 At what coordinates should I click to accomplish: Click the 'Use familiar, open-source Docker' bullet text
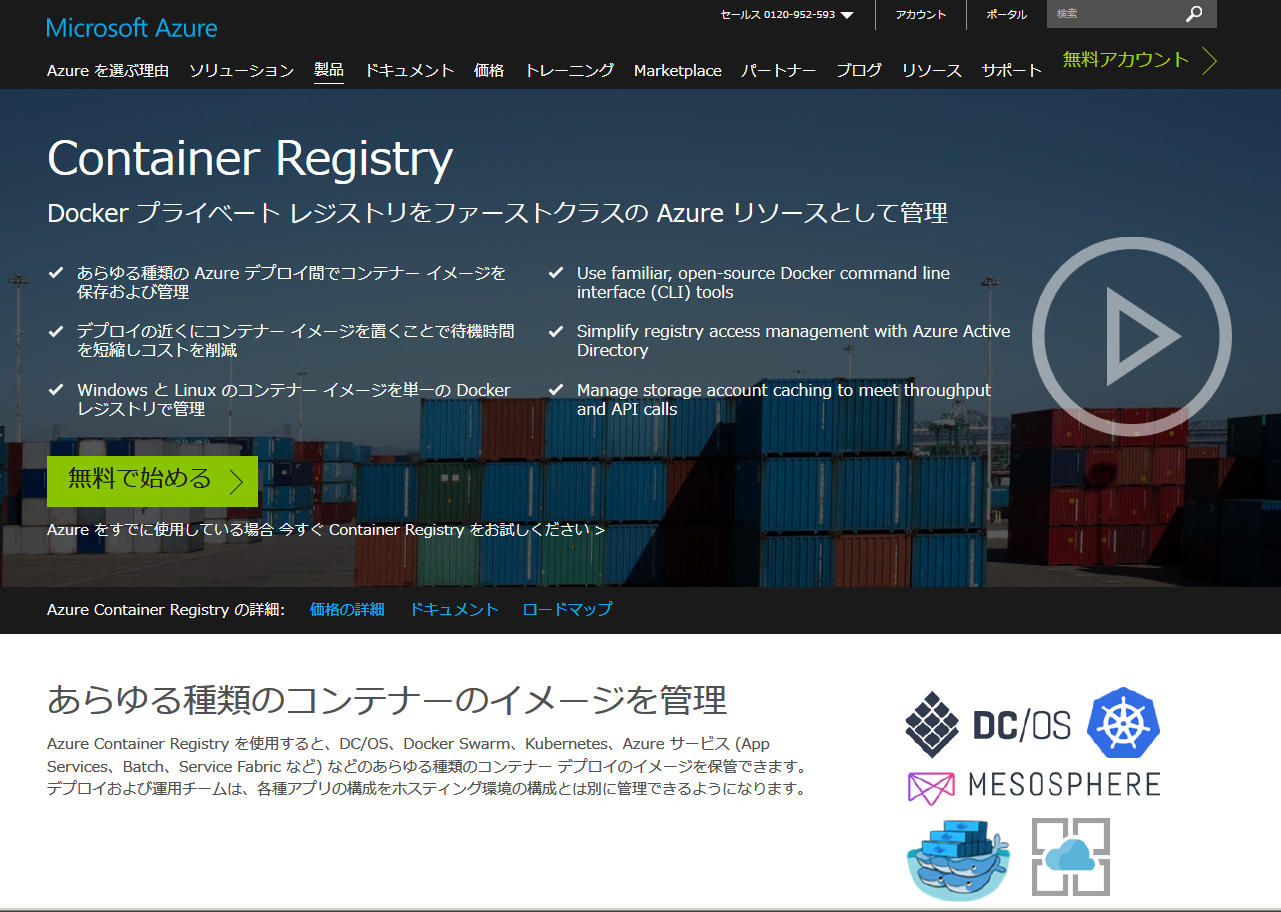pyautogui.click(x=763, y=282)
